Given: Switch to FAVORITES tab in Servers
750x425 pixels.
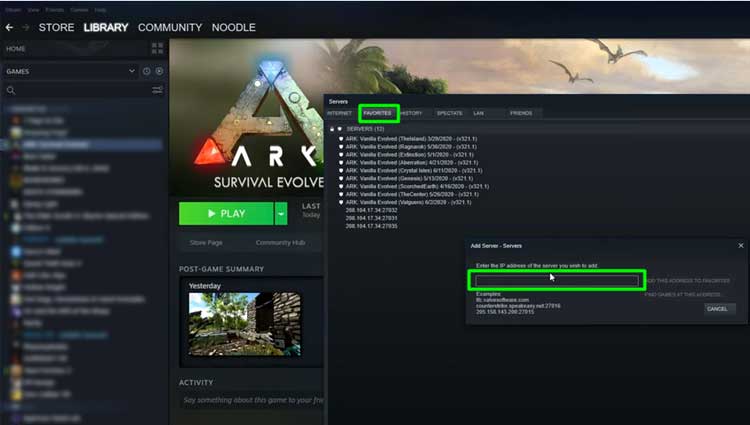Looking at the screenshot, I should click(377, 113).
